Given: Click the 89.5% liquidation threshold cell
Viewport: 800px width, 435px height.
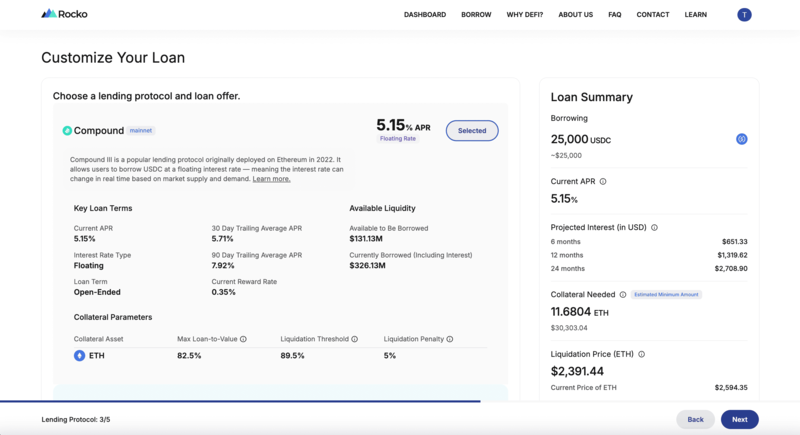Looking at the screenshot, I should [292, 356].
